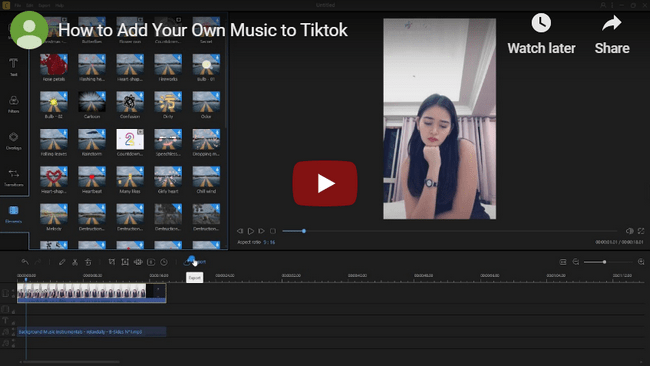Switch to the Text tab in the sidebar
The width and height of the screenshot is (650, 366).
pyautogui.click(x=13, y=67)
